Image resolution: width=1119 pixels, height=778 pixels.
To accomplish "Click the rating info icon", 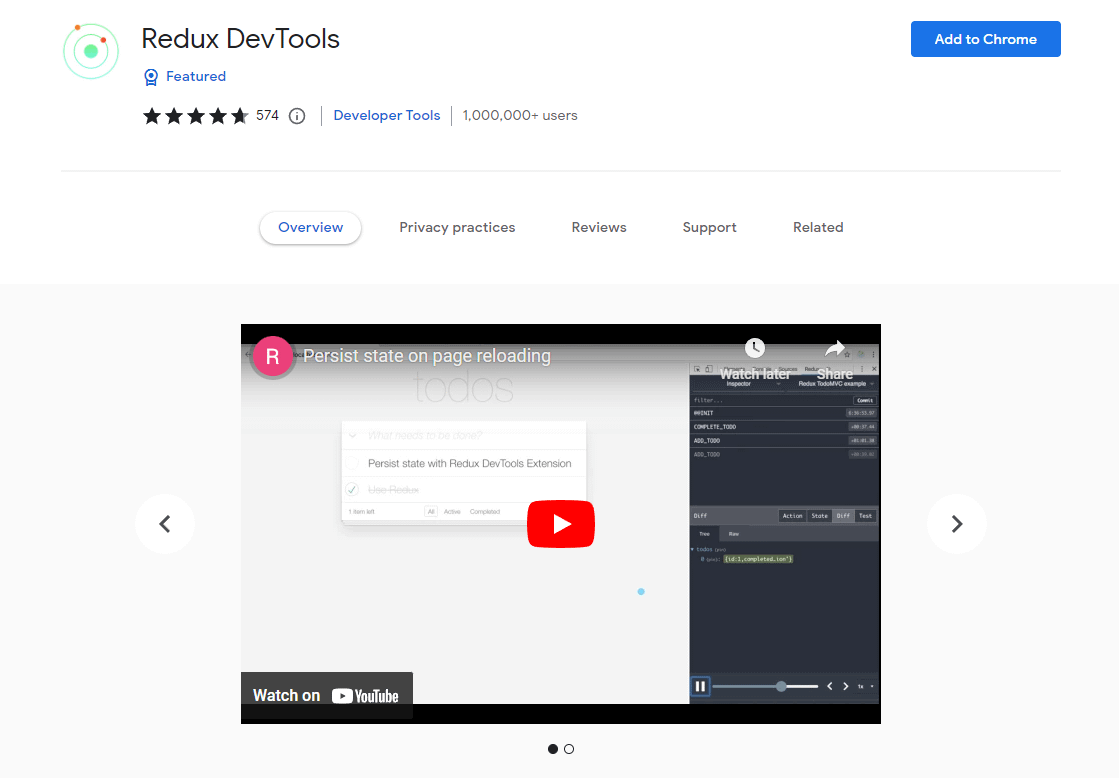I will [x=297, y=116].
